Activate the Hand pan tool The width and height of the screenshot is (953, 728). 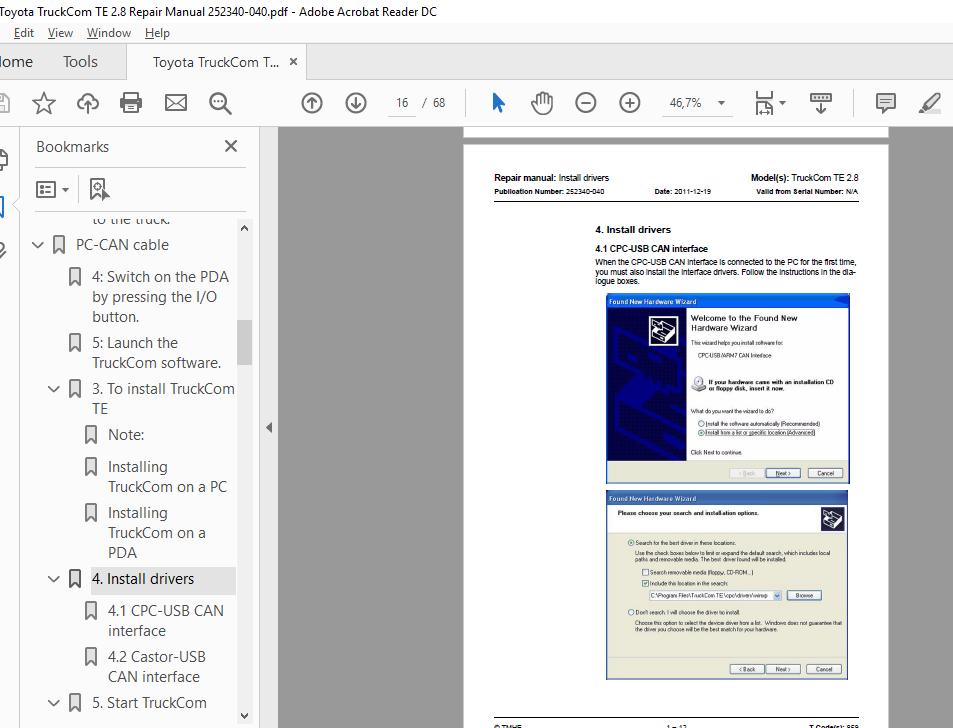click(x=542, y=103)
